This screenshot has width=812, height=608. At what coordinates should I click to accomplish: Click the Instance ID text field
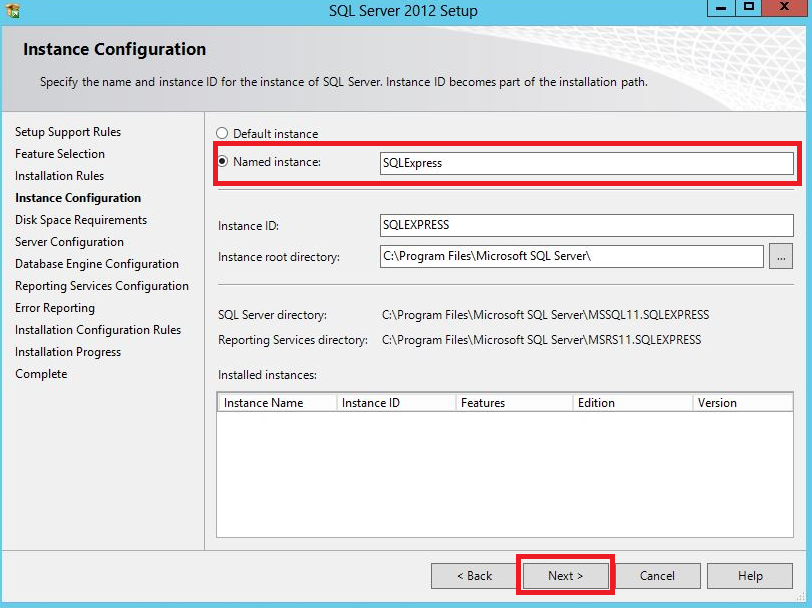pyautogui.click(x=586, y=225)
